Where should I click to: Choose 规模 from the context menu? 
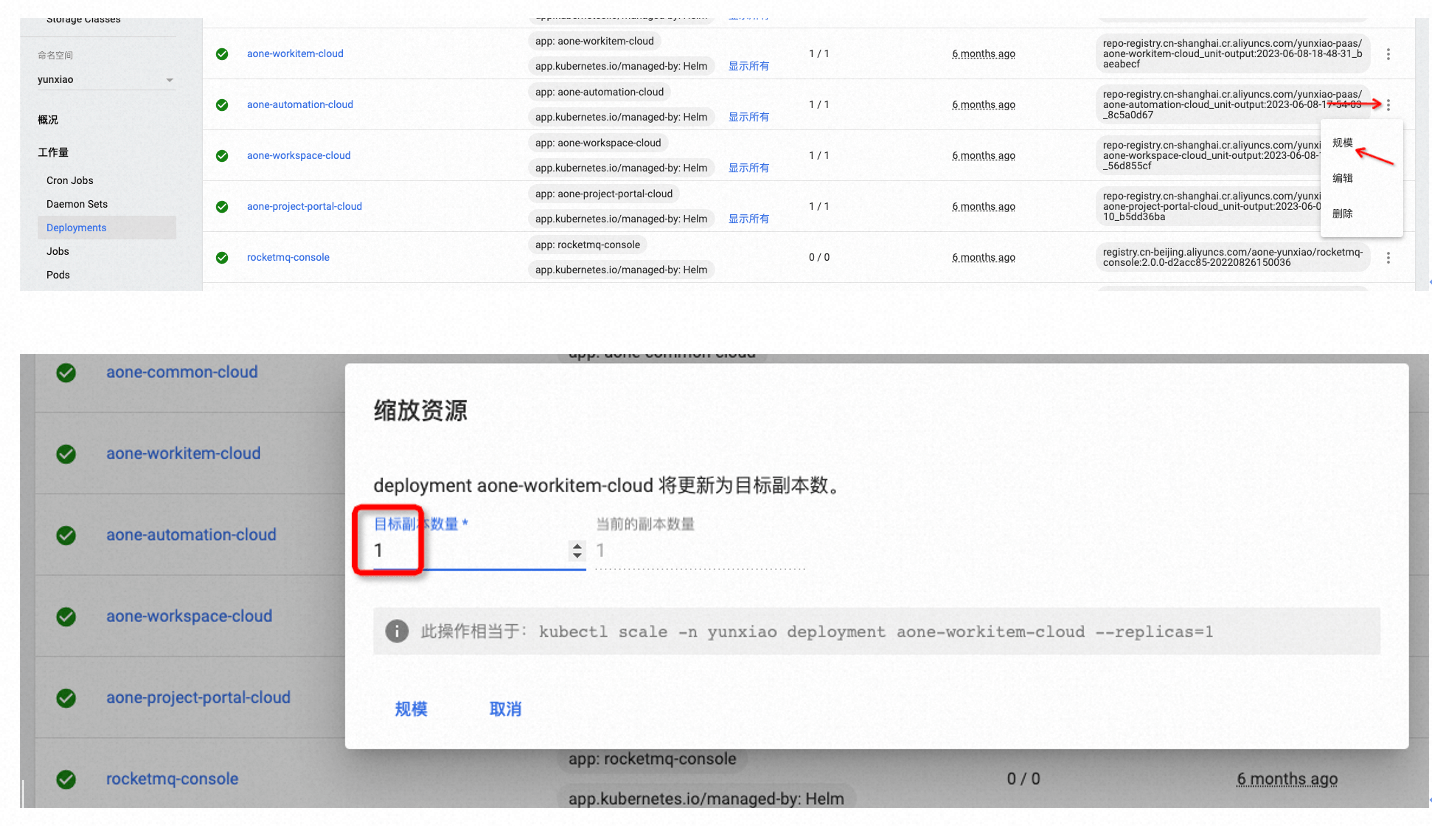[1342, 143]
